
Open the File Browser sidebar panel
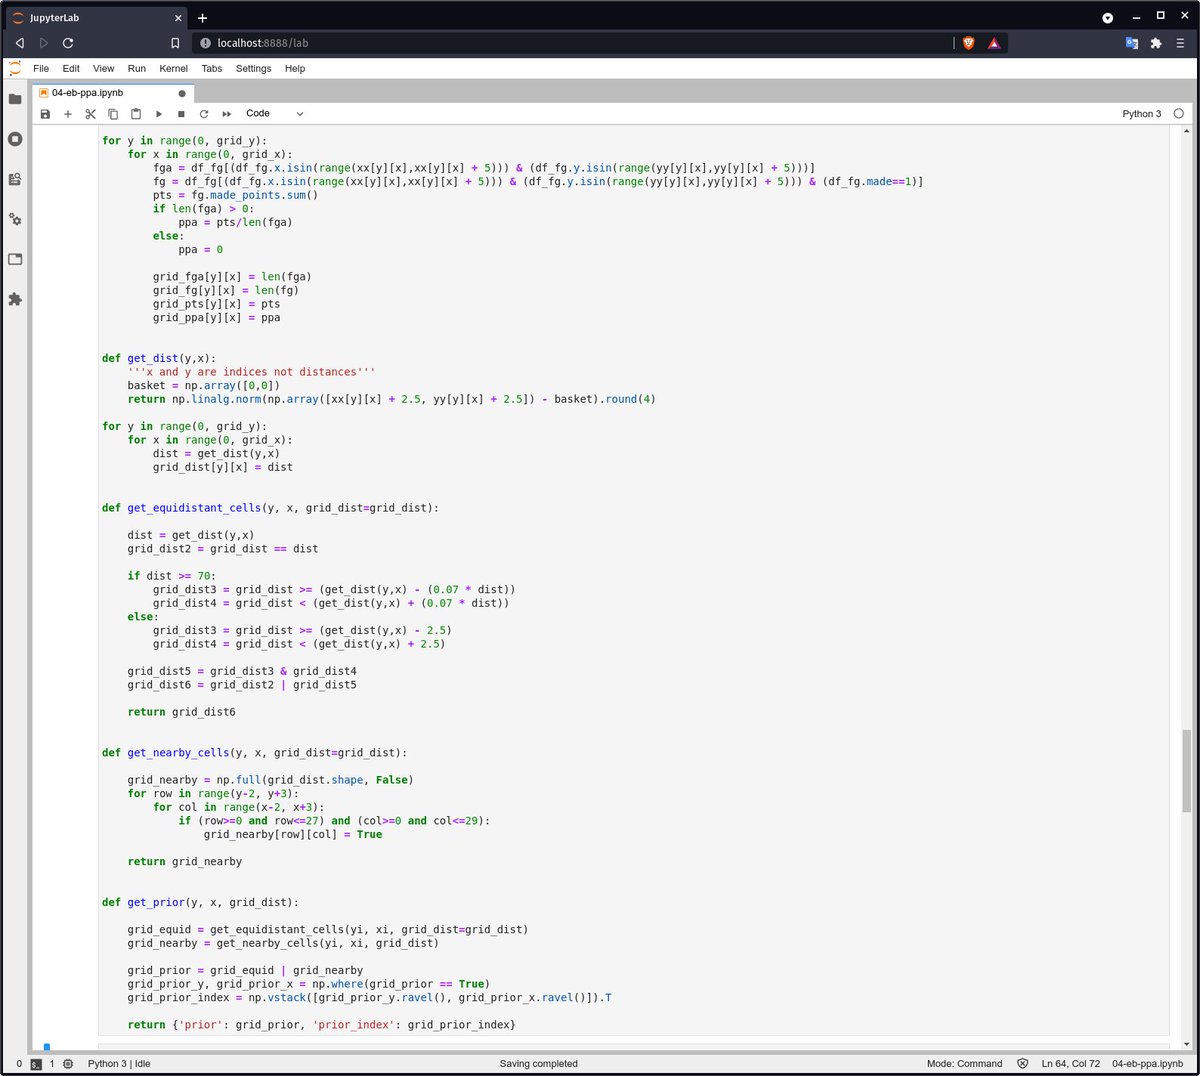[x=15, y=99]
